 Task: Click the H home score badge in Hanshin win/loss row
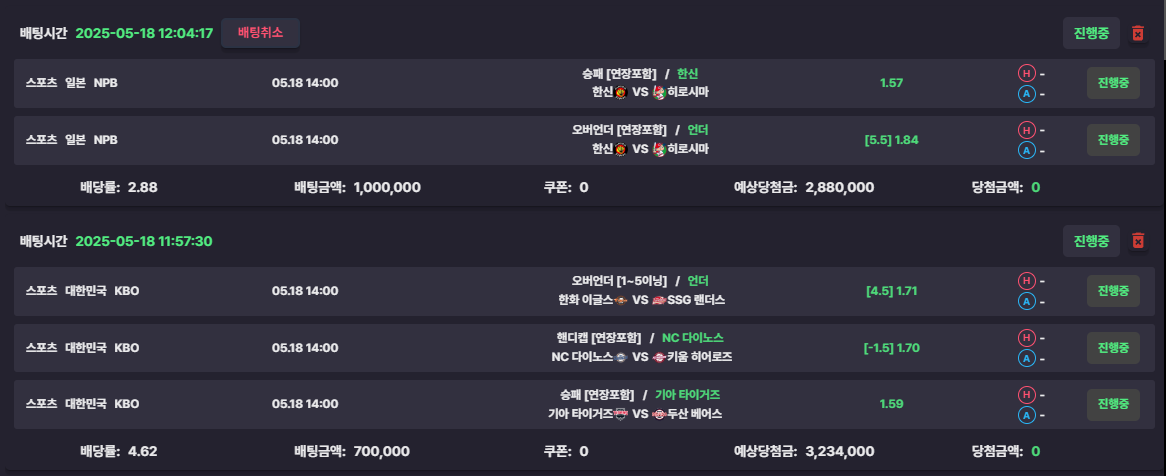coord(1026,74)
